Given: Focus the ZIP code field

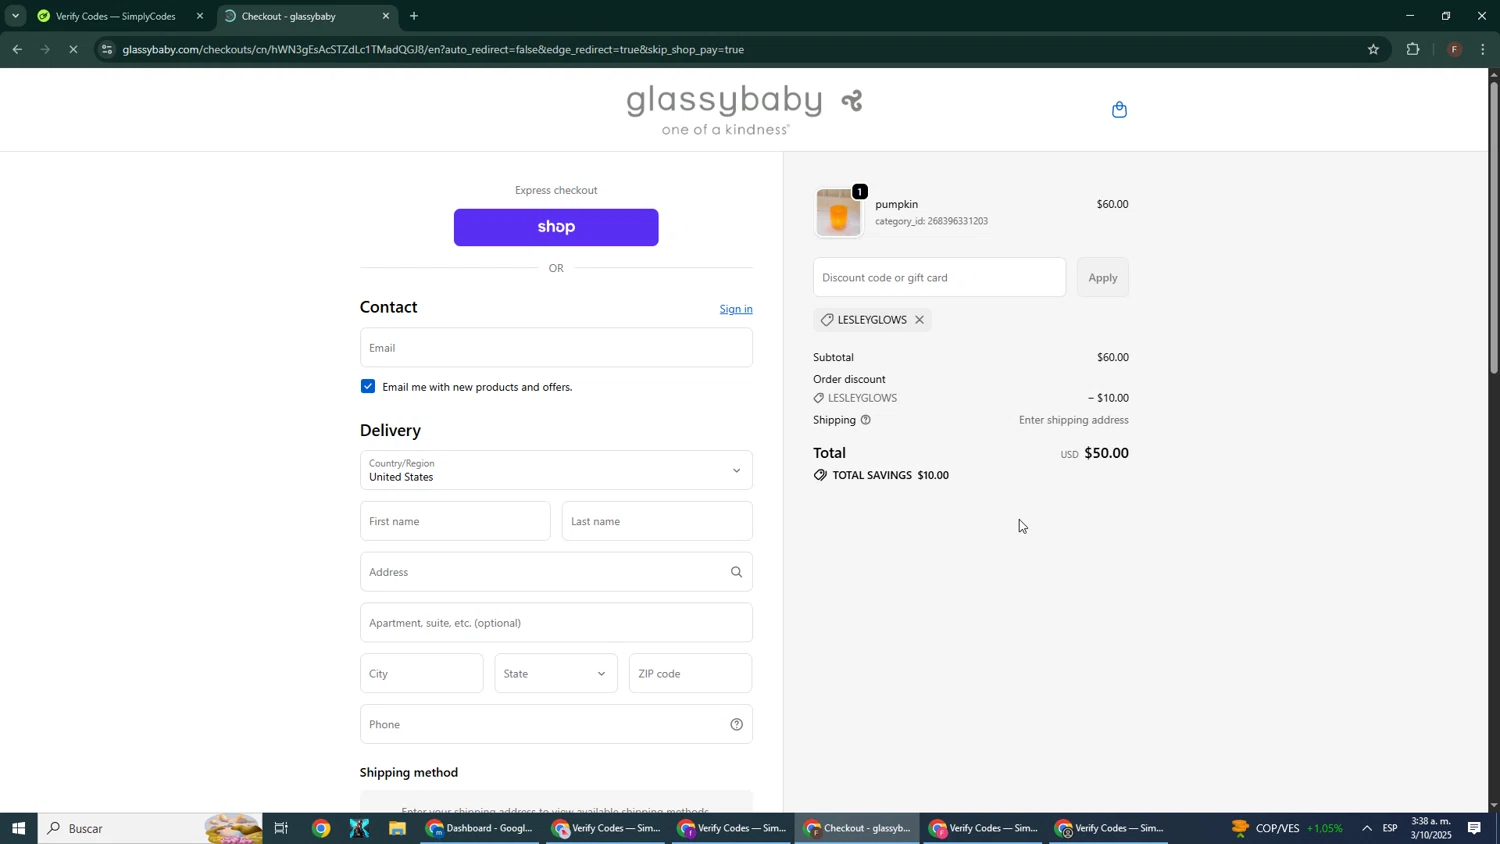Looking at the screenshot, I should (x=691, y=674).
